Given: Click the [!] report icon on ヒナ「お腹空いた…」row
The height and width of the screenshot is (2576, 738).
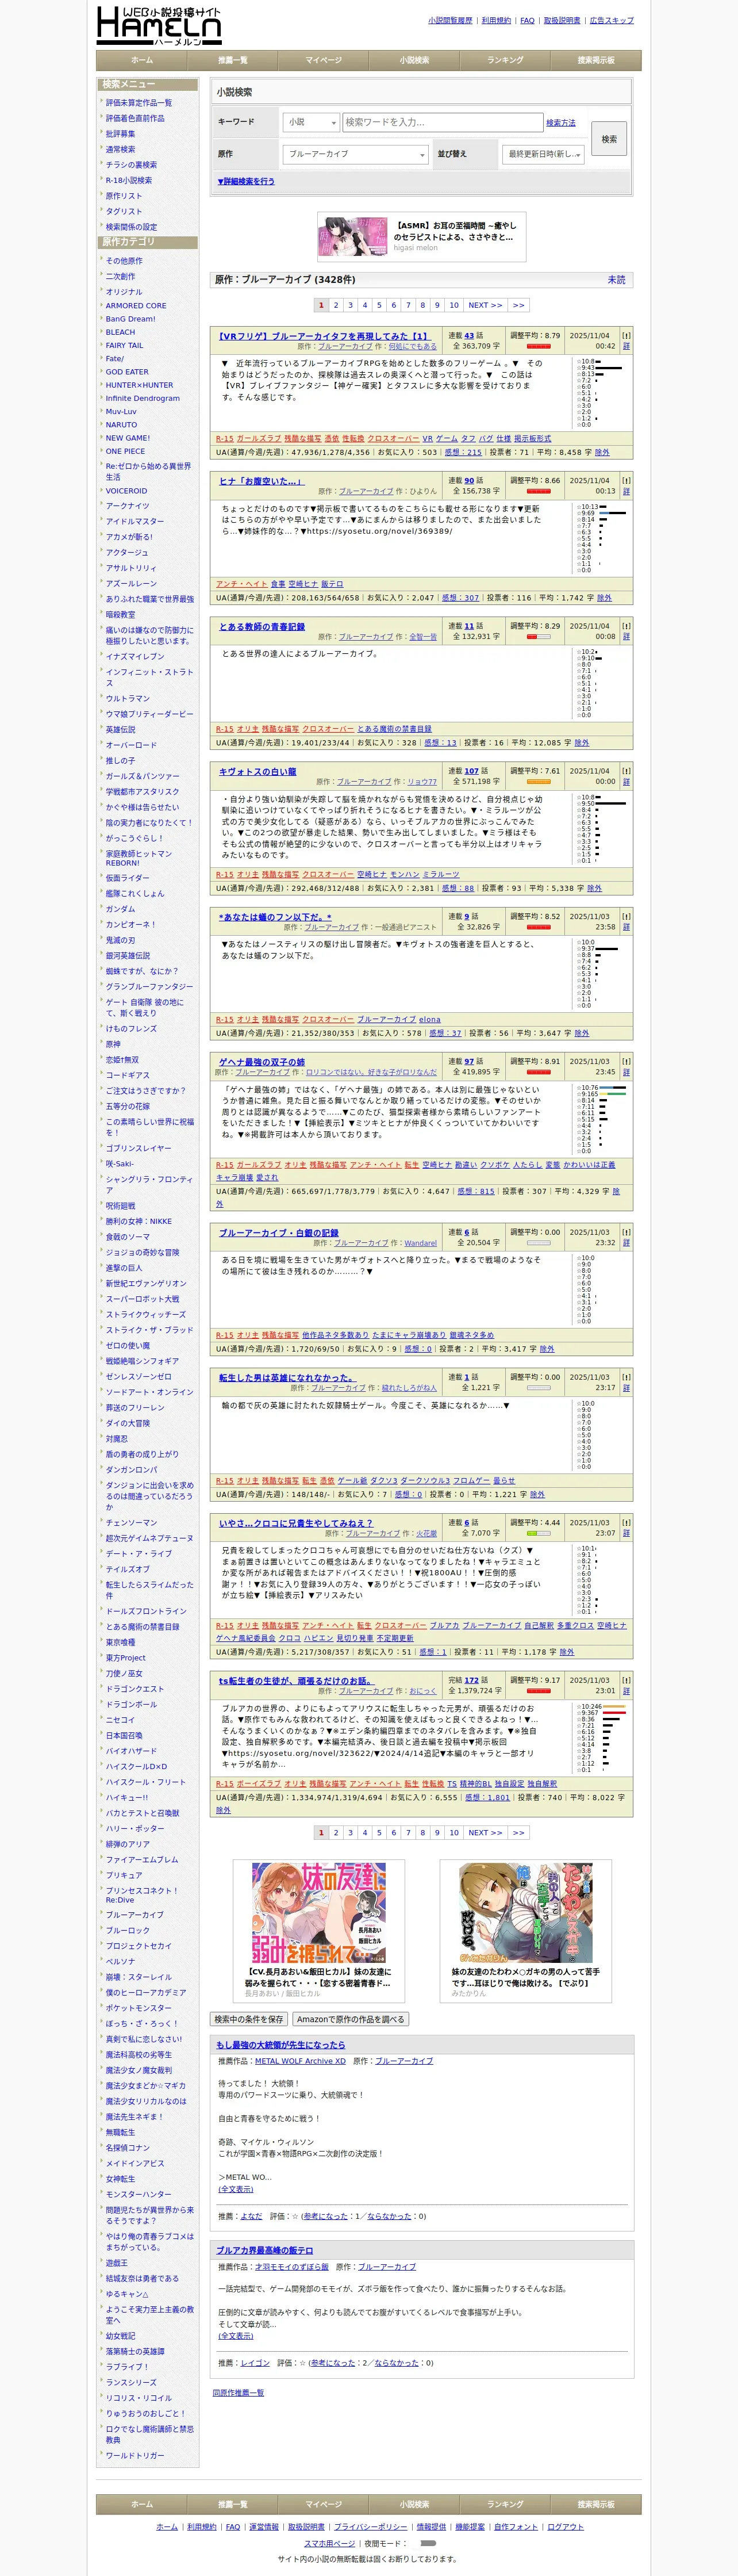Looking at the screenshot, I should tap(626, 481).
